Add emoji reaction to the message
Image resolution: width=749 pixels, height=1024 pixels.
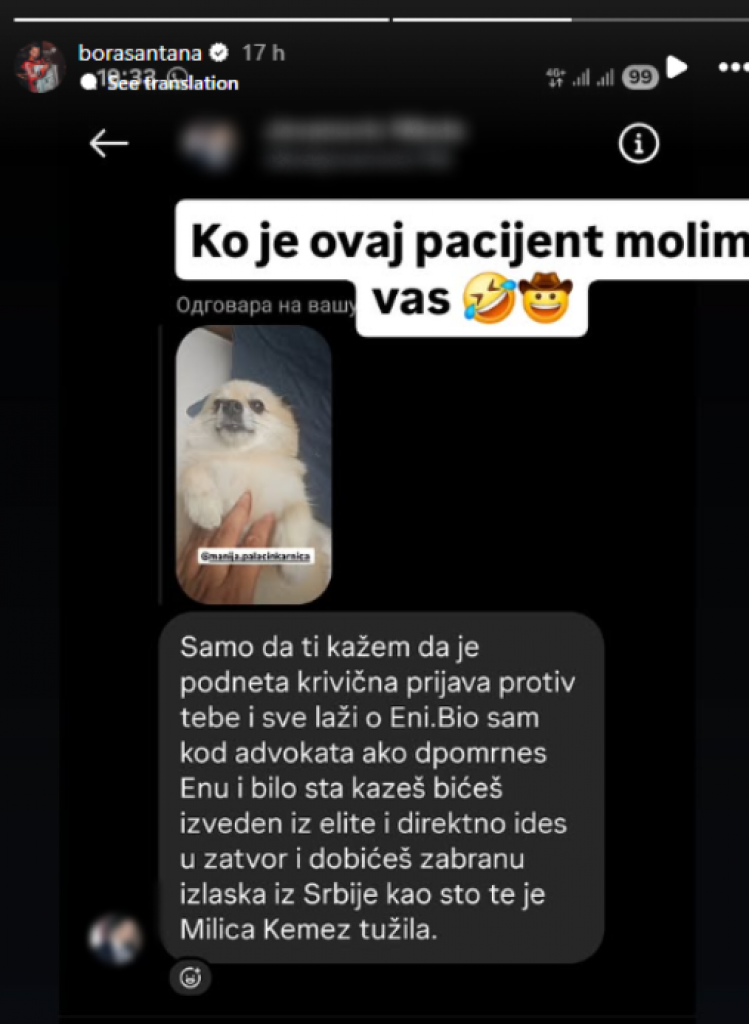tap(190, 977)
